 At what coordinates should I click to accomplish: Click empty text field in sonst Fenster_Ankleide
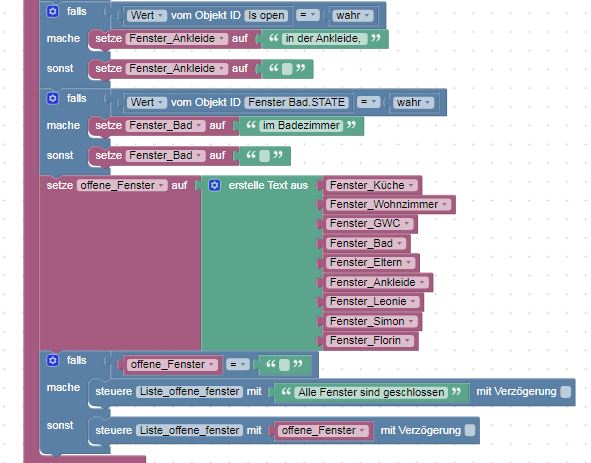tap(287, 69)
